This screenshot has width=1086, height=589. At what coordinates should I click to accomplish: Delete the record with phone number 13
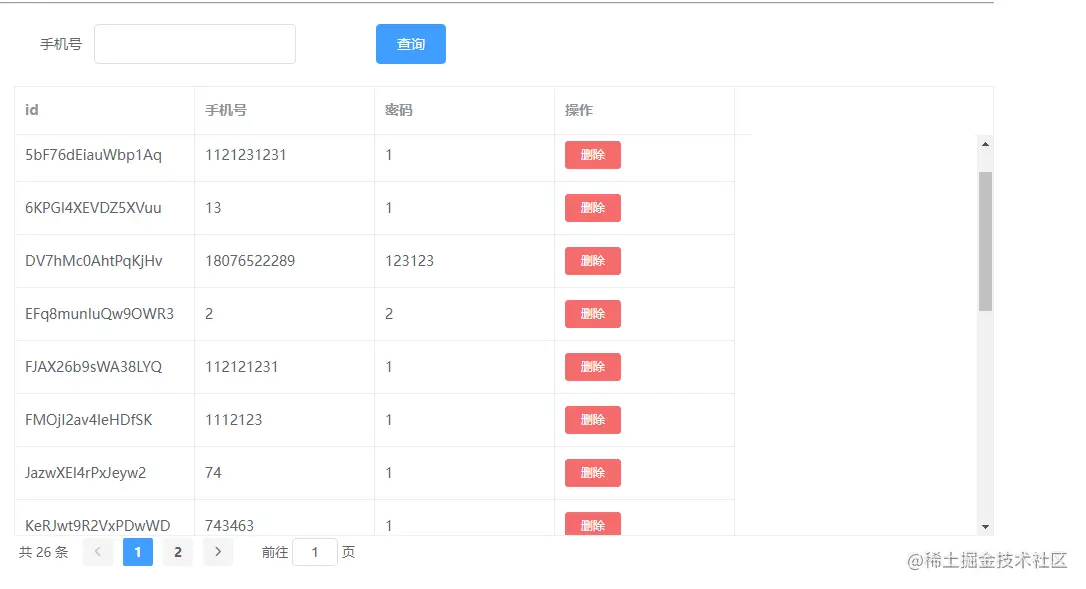pyautogui.click(x=592, y=207)
